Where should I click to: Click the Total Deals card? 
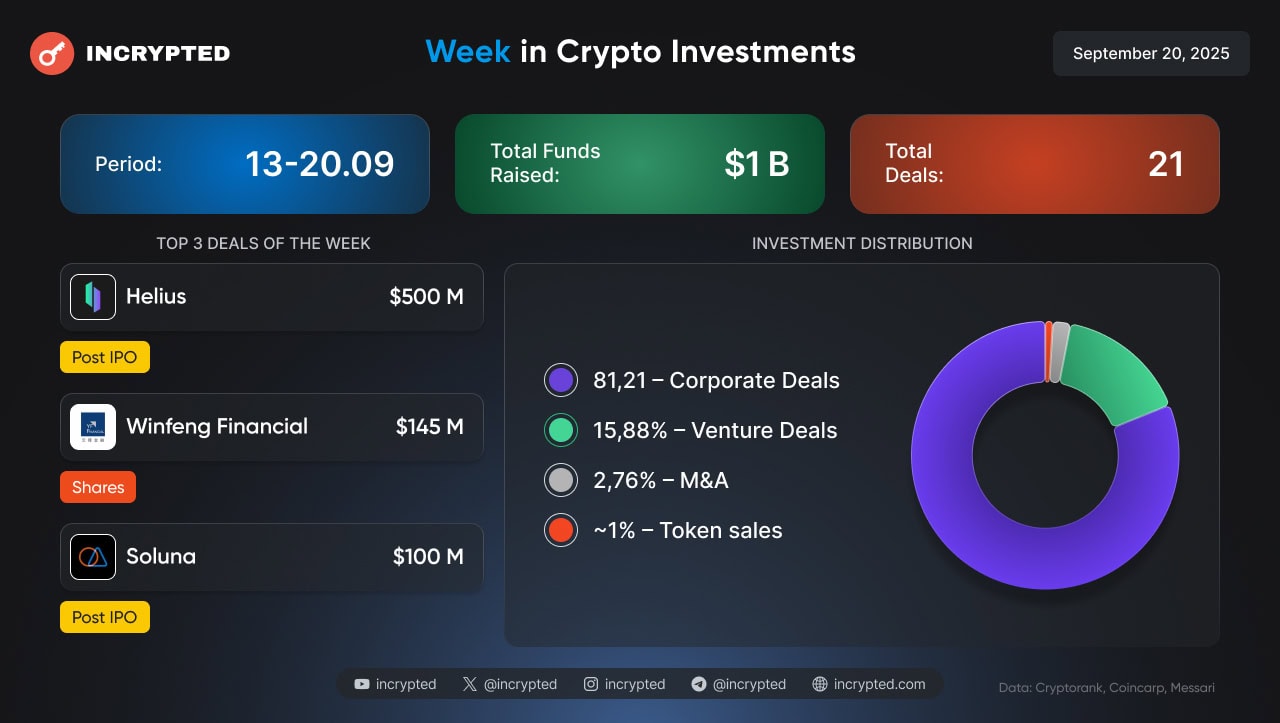point(1035,164)
